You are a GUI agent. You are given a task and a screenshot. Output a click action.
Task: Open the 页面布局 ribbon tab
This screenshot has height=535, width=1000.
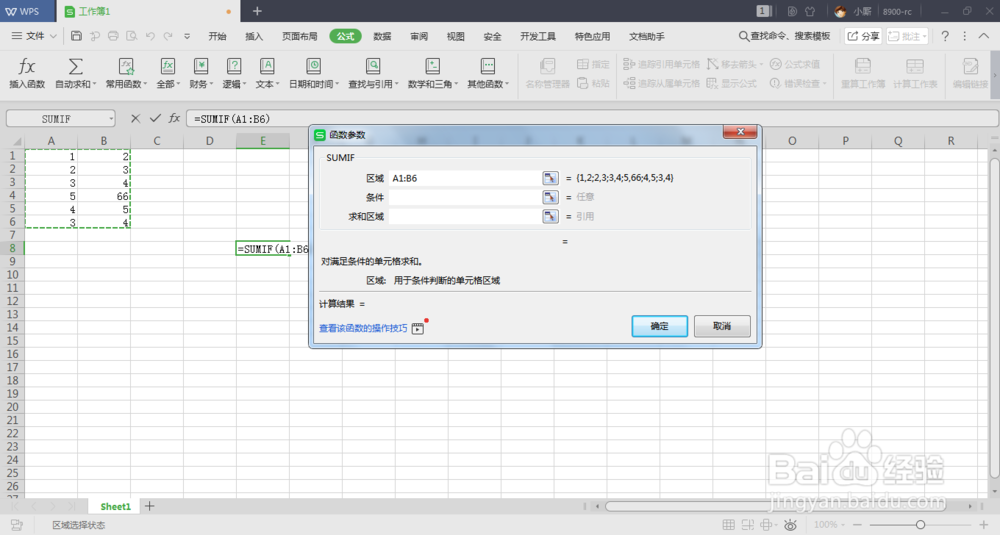tap(300, 36)
